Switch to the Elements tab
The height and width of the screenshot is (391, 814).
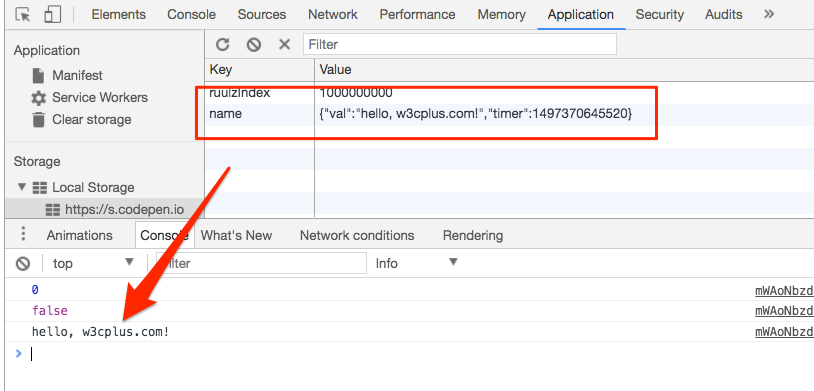click(118, 15)
